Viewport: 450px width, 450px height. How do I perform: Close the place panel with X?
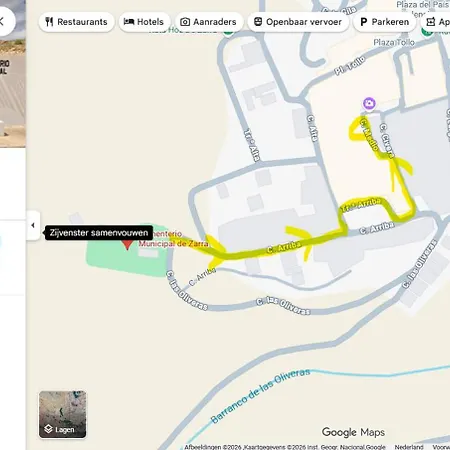(3, 22)
